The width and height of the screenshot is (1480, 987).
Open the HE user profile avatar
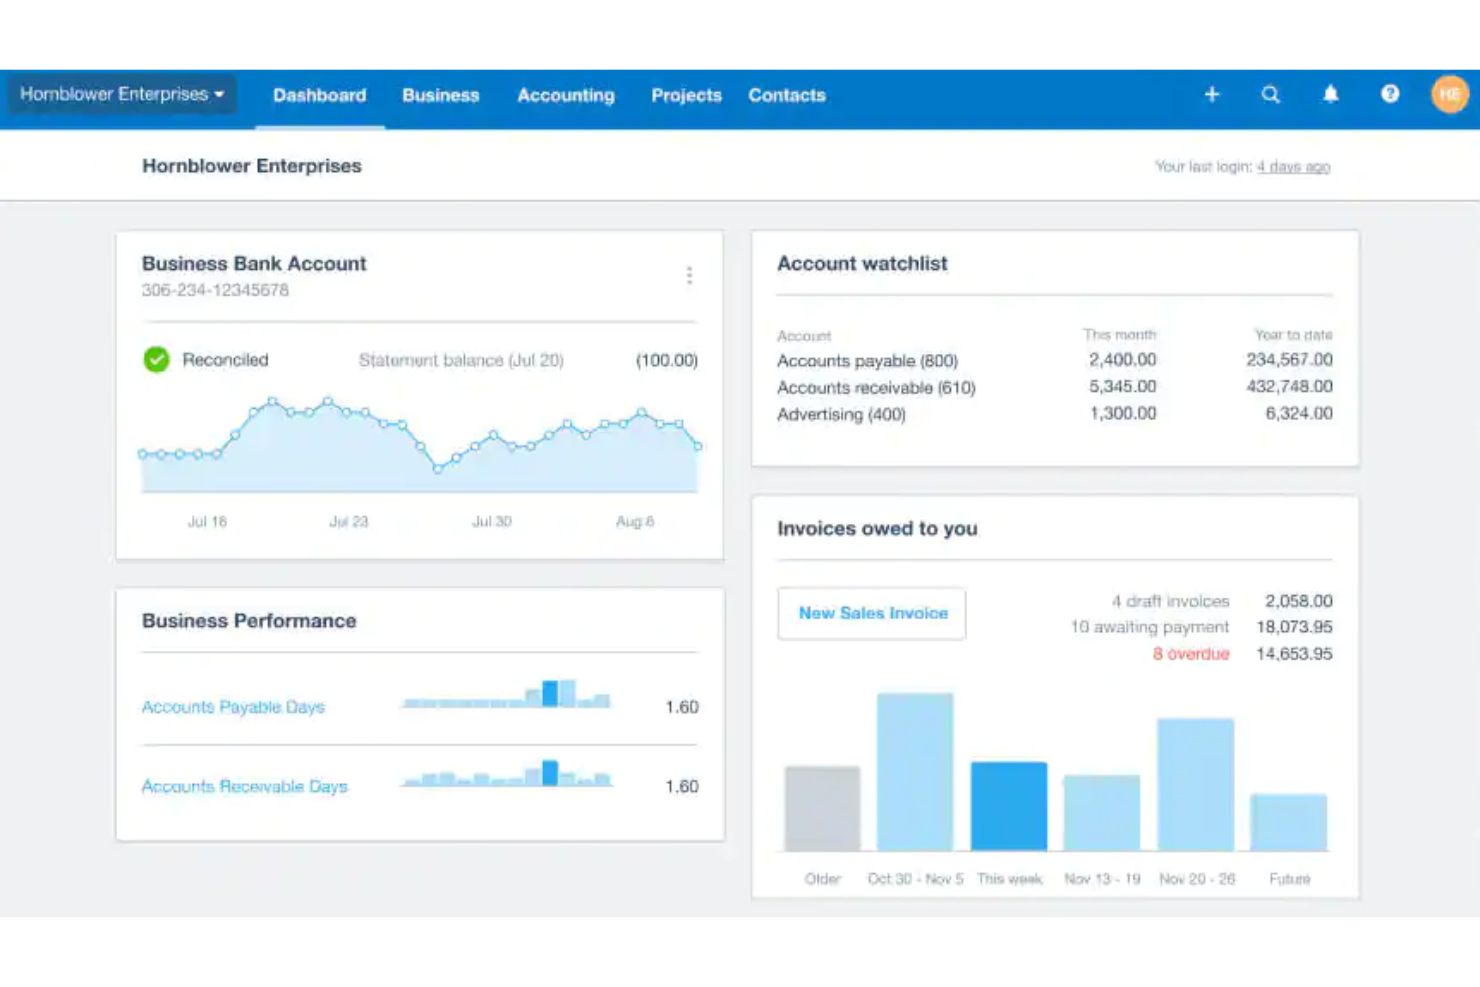point(1449,95)
